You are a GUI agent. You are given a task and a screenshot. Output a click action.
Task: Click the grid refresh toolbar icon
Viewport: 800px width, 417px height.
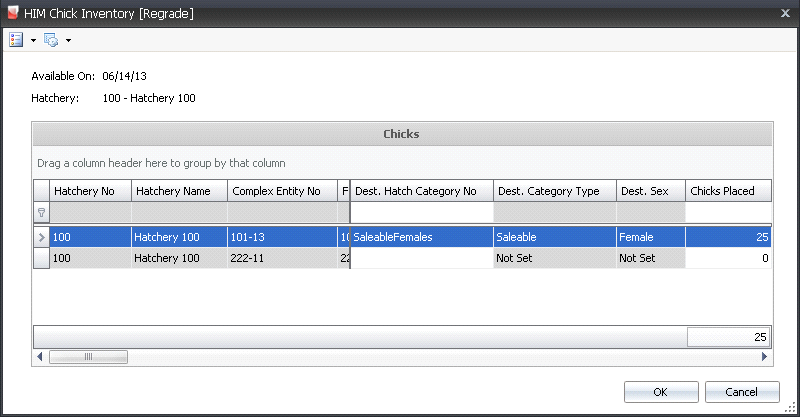51,40
